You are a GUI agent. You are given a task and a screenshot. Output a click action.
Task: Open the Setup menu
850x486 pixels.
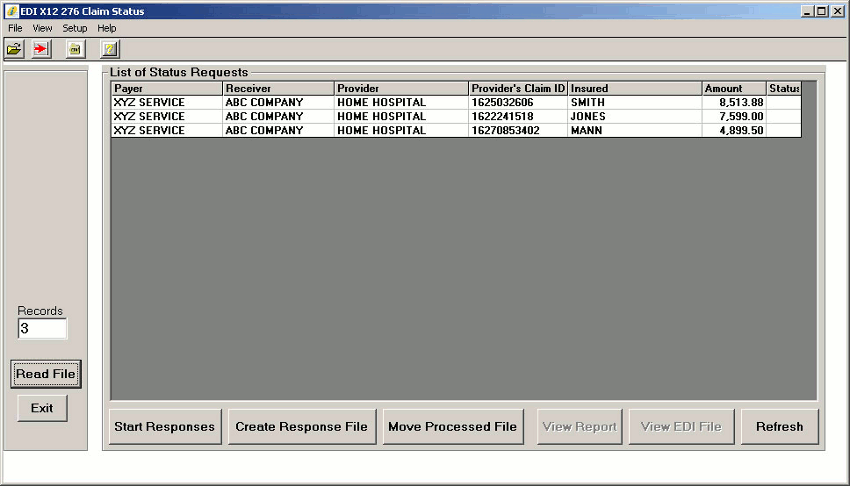(x=75, y=28)
